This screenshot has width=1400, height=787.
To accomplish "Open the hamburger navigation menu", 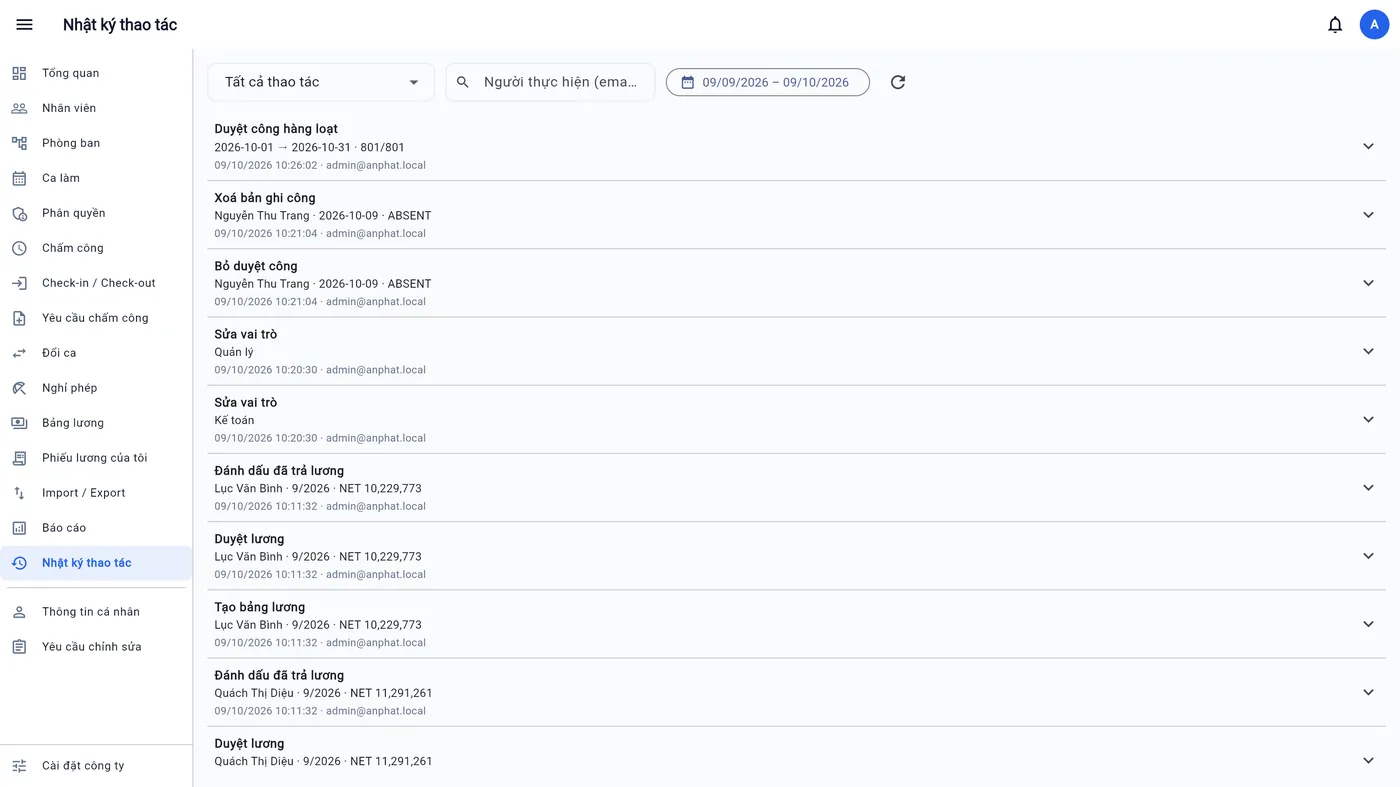I will point(25,25).
